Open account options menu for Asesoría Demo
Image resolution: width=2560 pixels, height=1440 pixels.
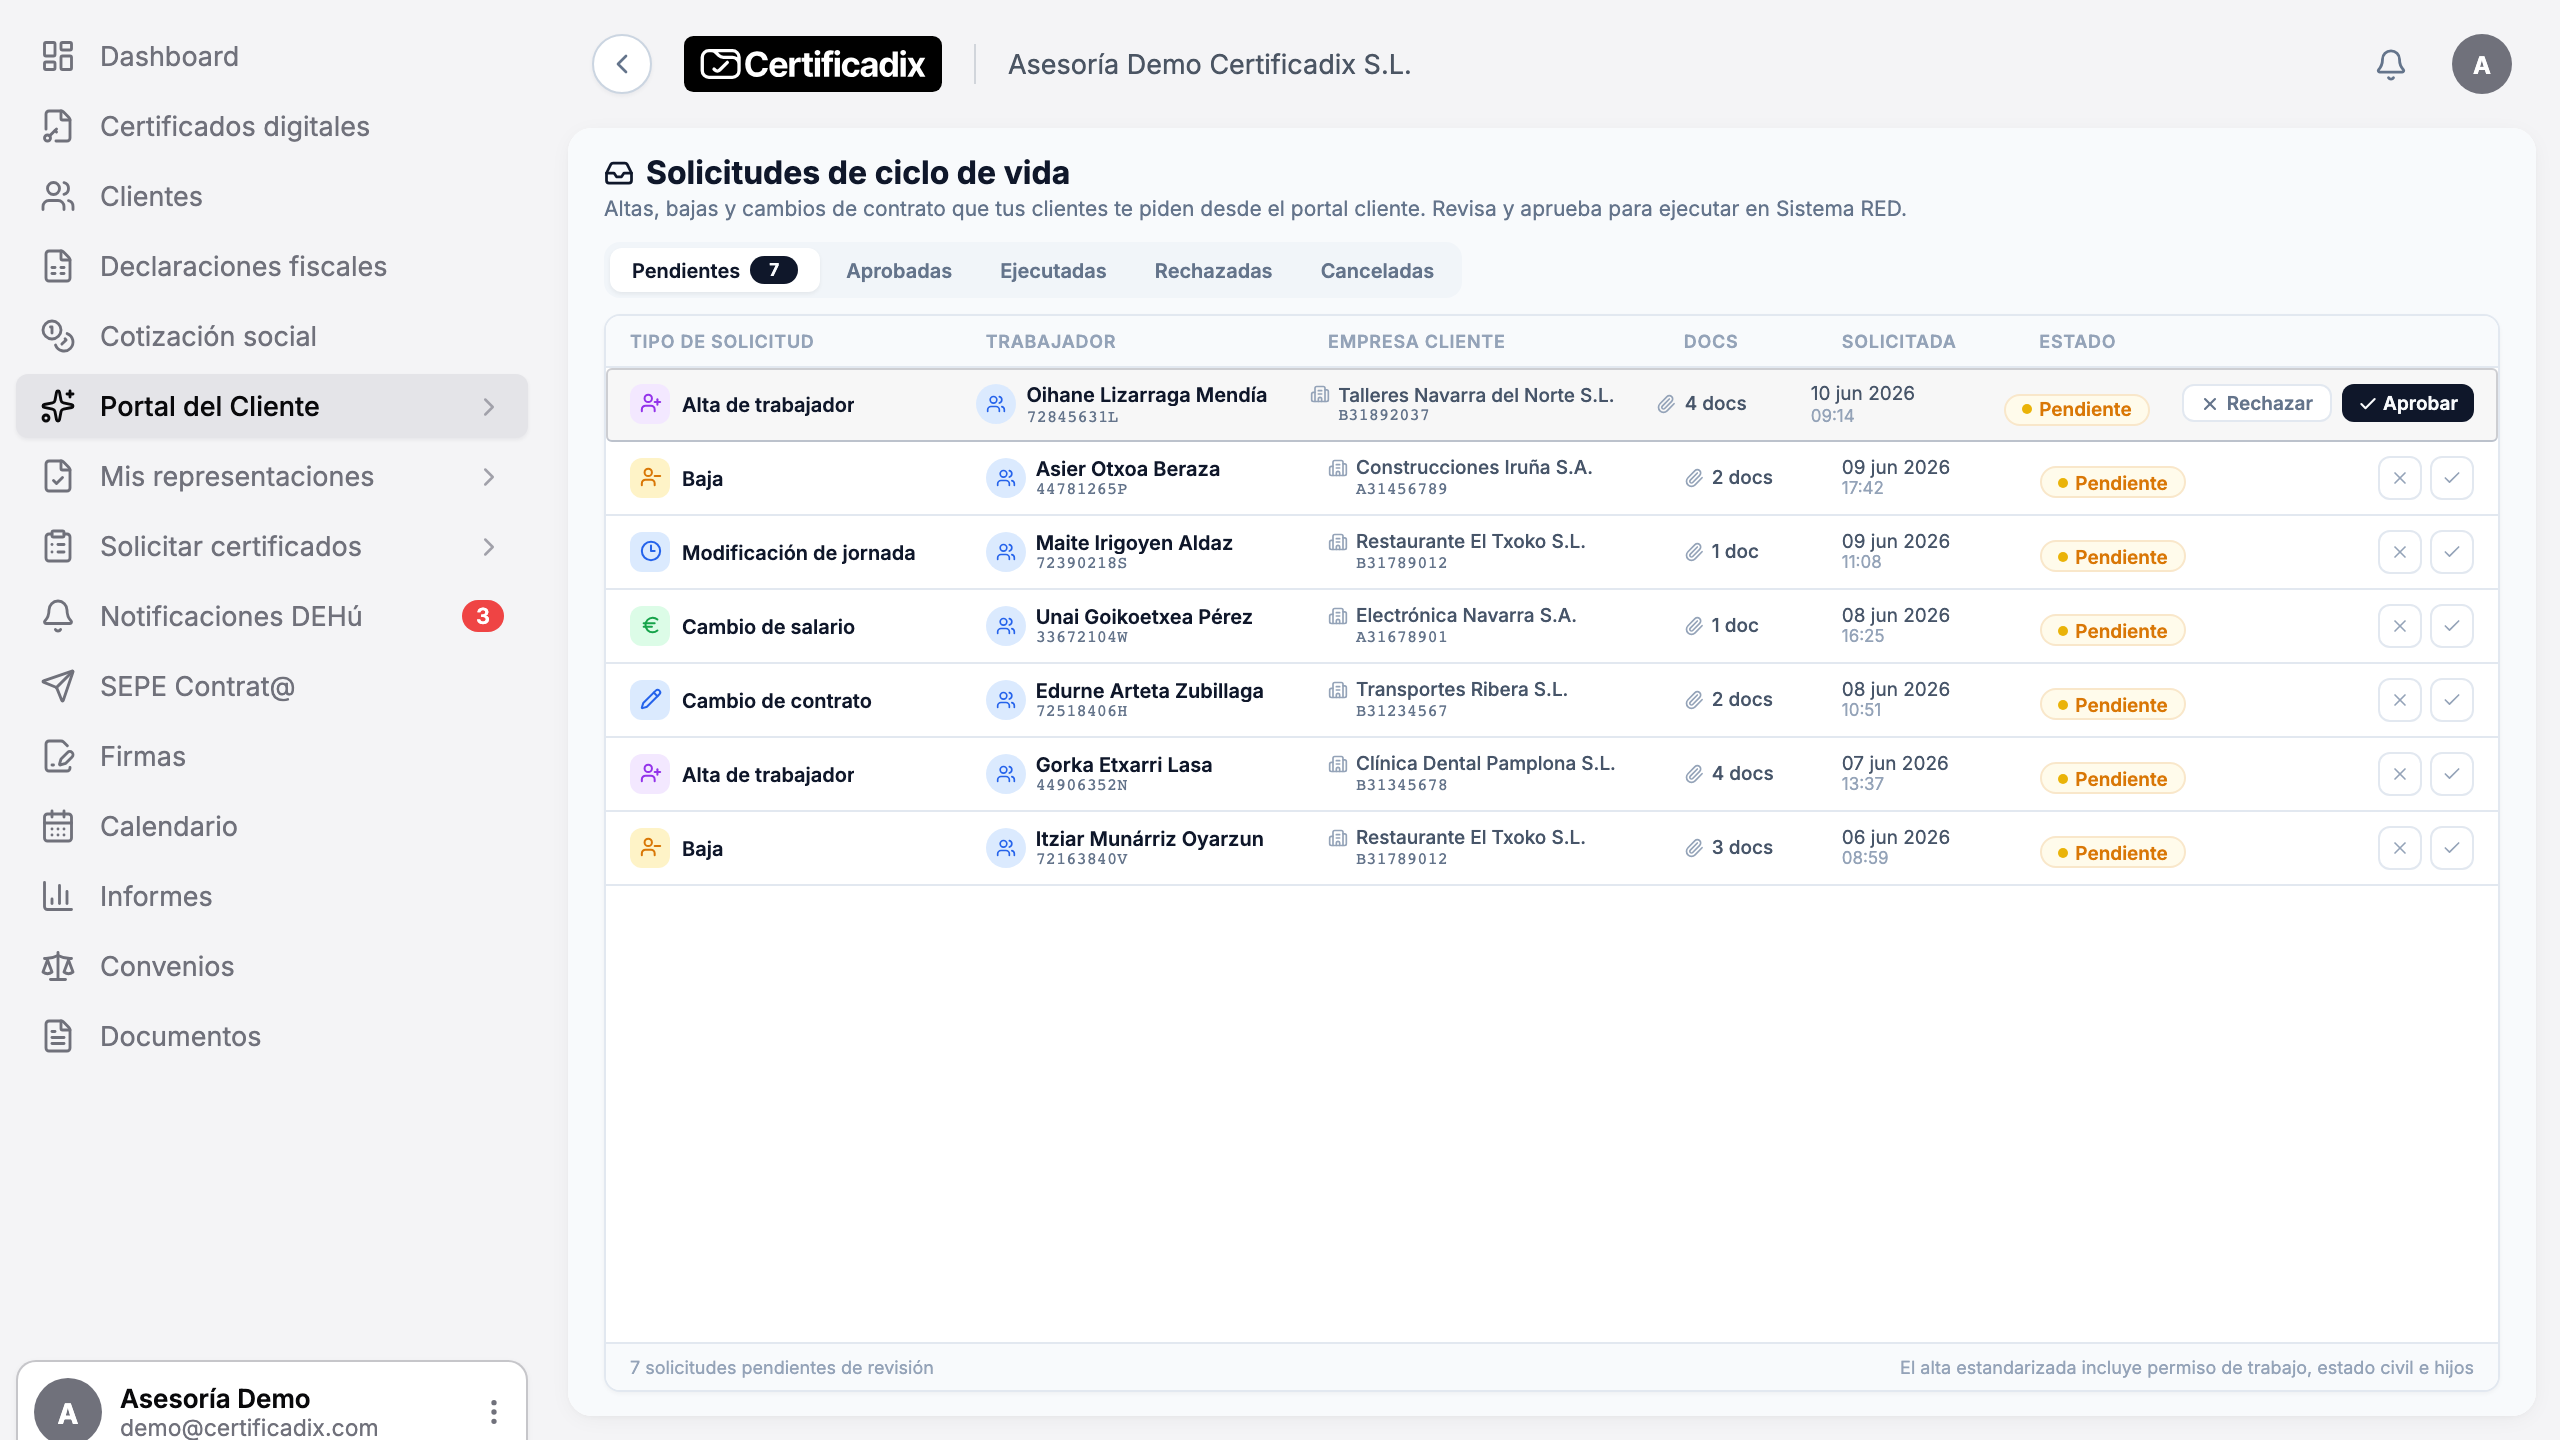click(493, 1411)
